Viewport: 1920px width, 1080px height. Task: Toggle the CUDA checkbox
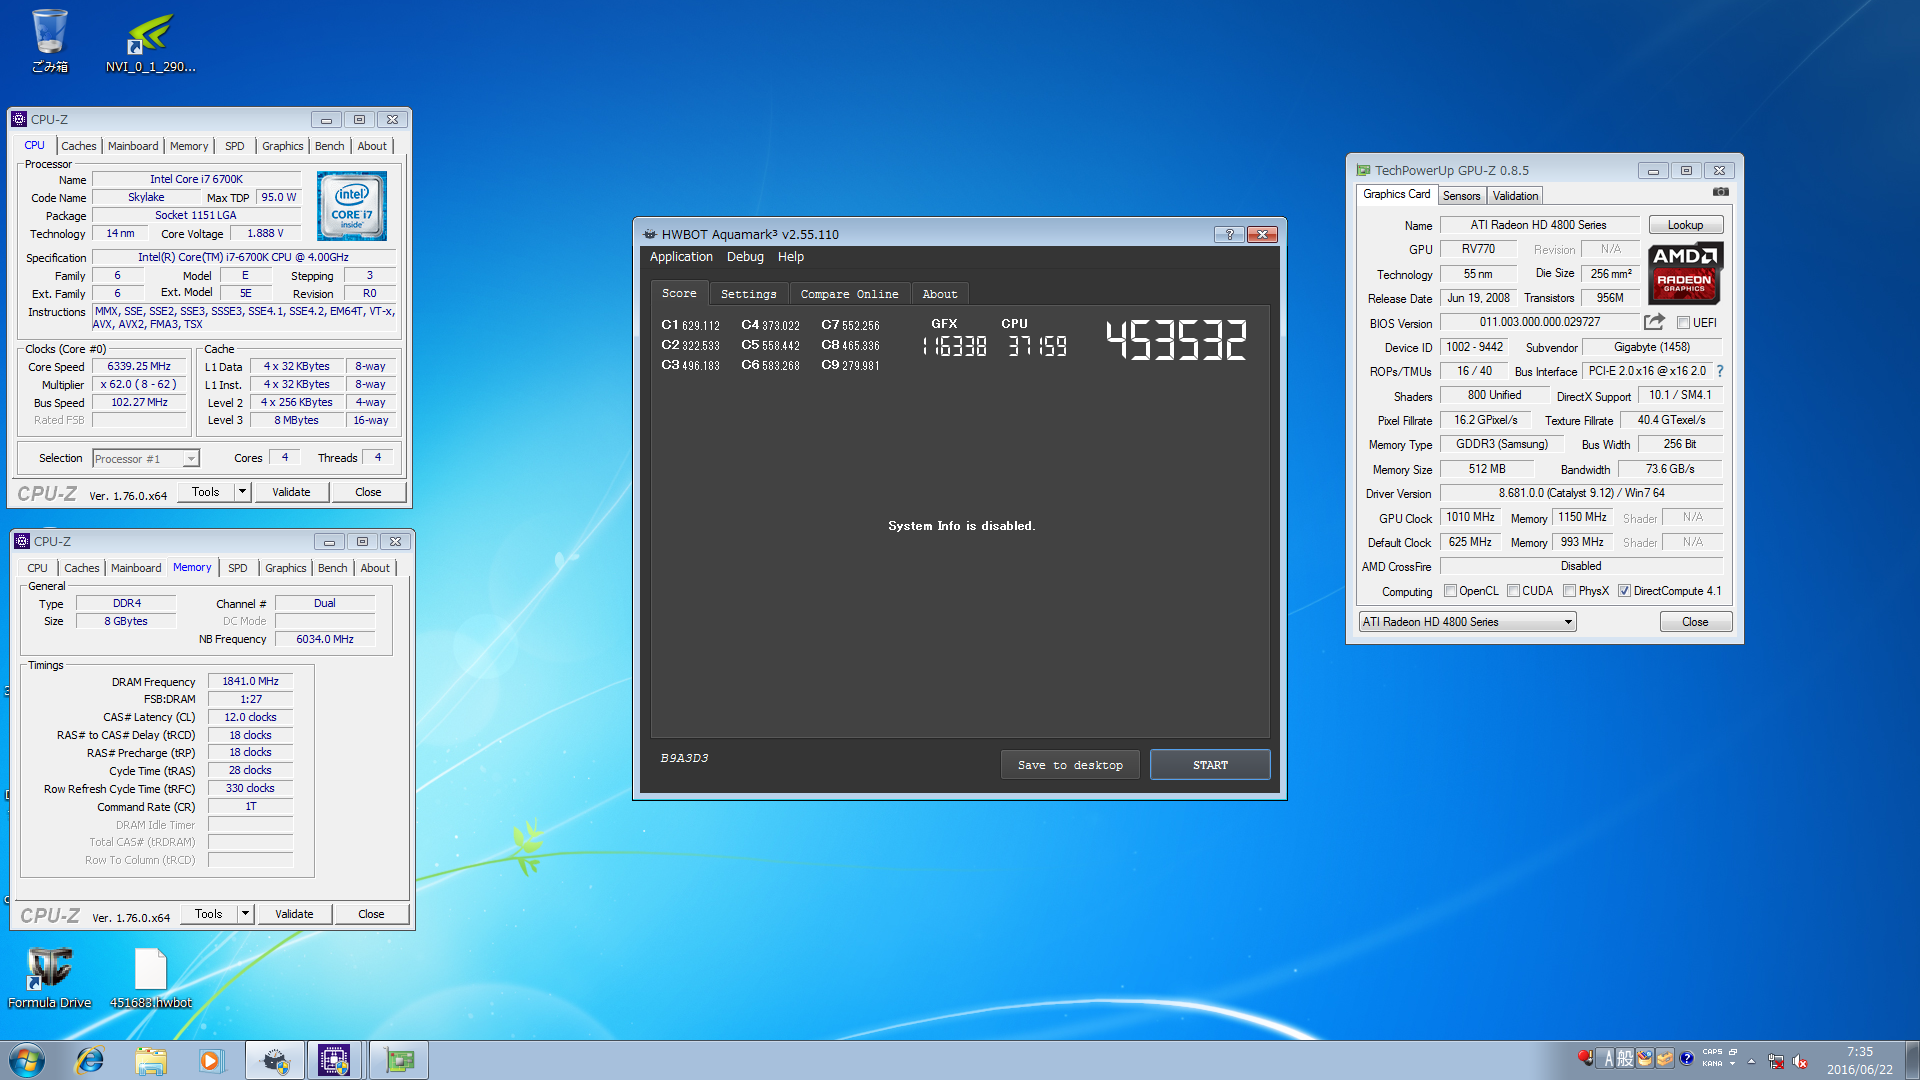[1513, 591]
